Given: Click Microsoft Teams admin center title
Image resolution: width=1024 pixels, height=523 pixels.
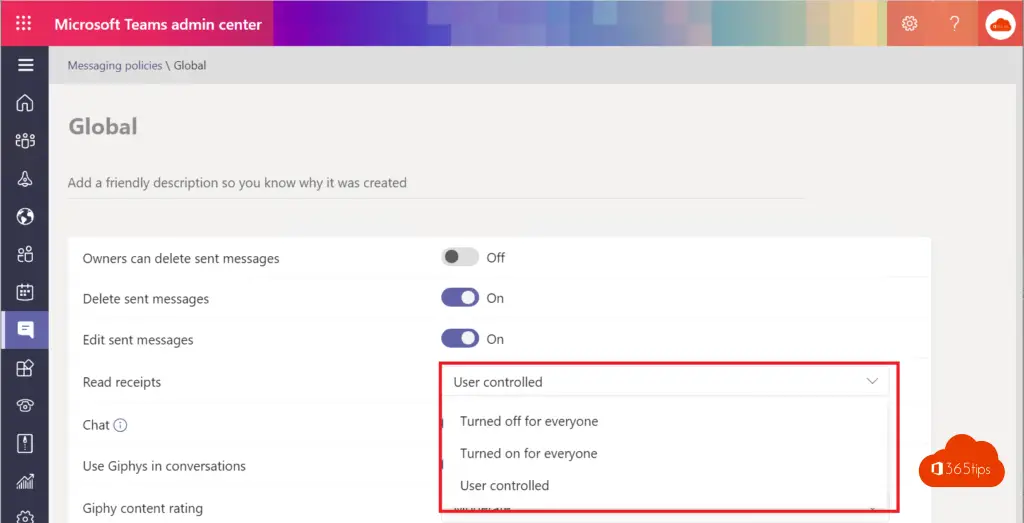Looking at the screenshot, I should 158,25.
